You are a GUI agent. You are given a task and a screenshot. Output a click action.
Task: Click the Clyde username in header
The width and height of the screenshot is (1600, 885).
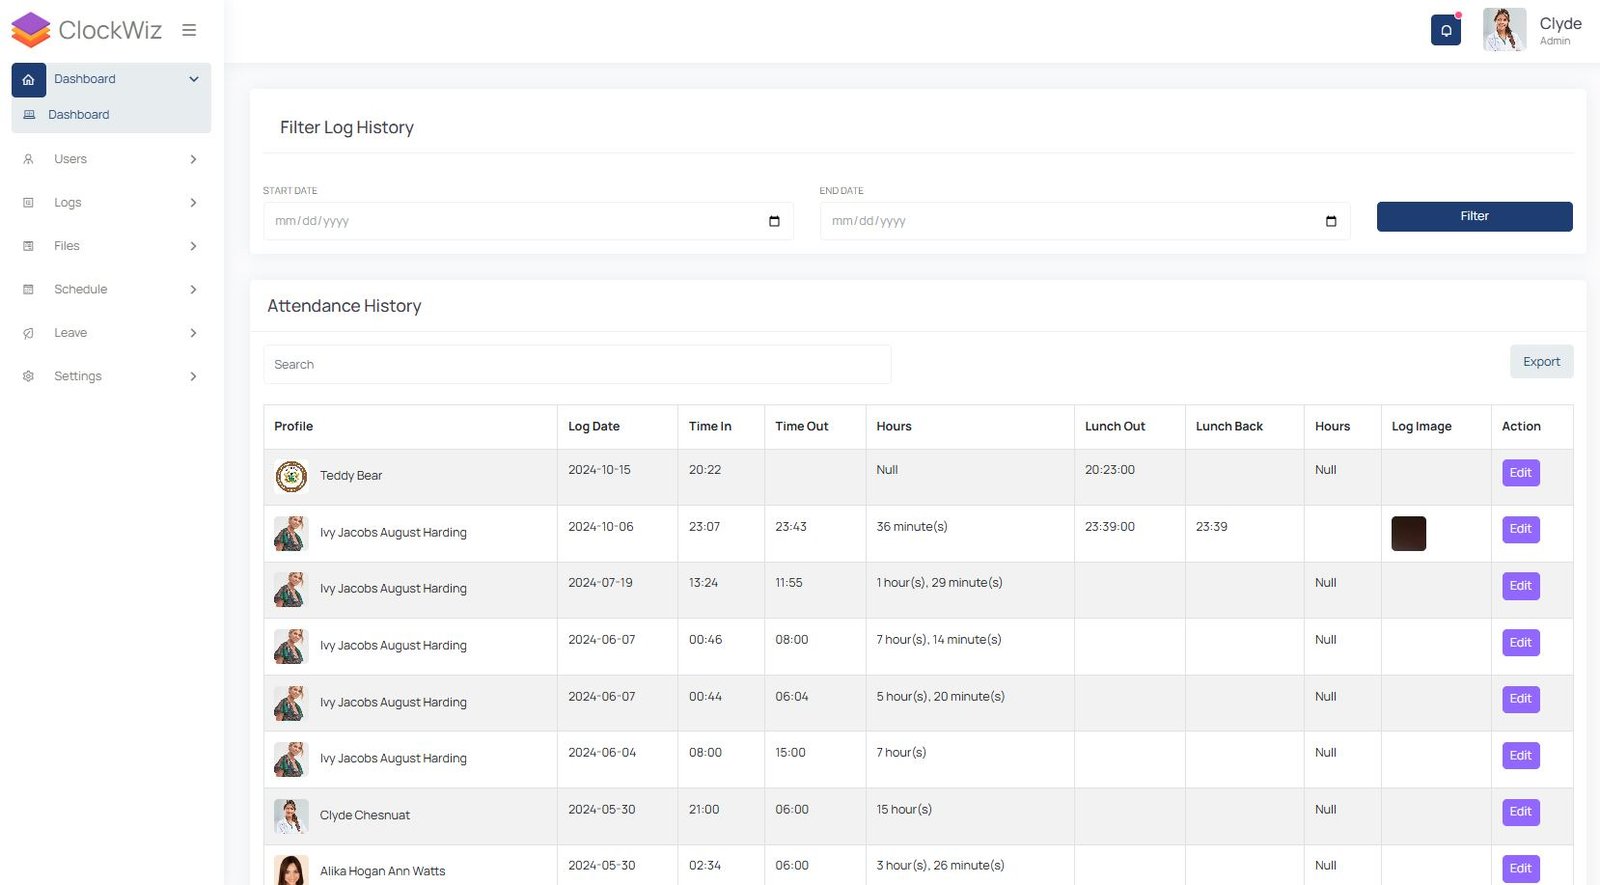point(1560,24)
